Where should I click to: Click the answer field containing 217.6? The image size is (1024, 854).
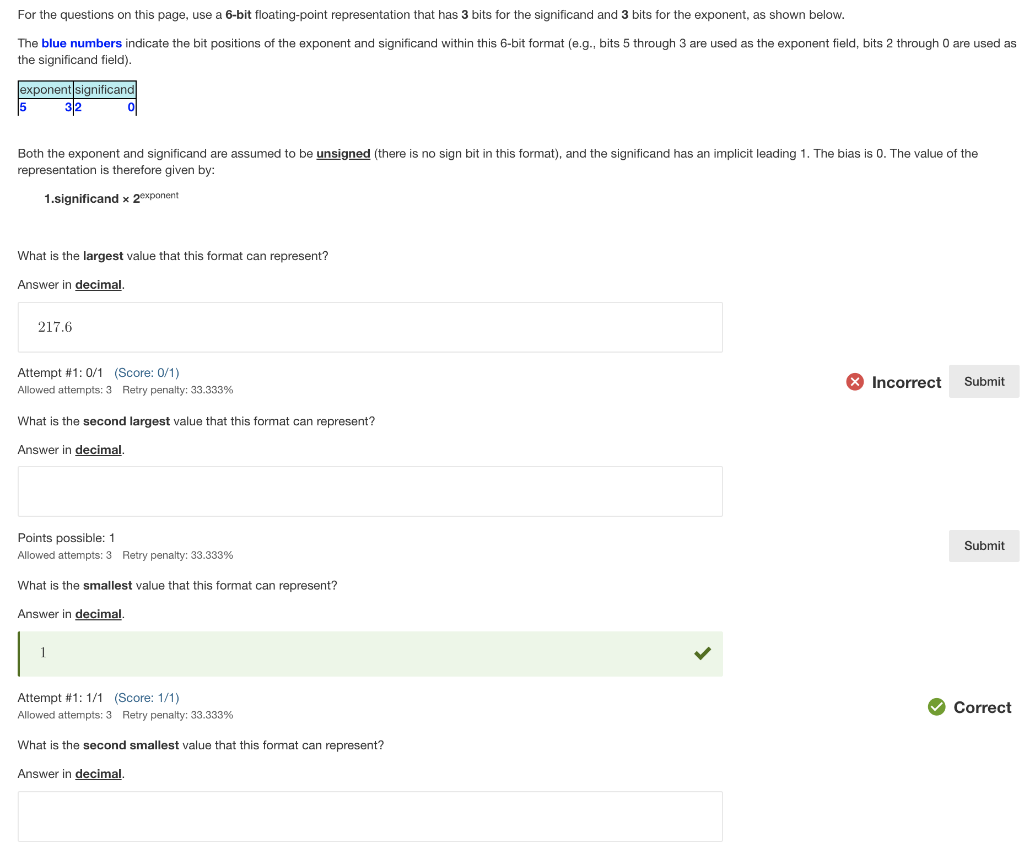click(x=370, y=327)
